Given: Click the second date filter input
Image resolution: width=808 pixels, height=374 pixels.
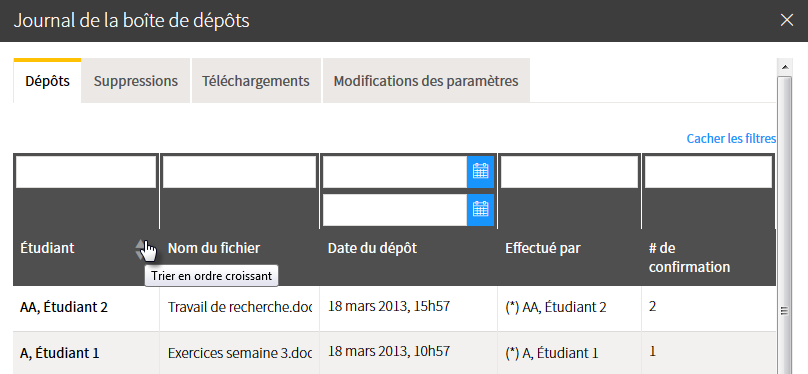Looking at the screenshot, I should (x=395, y=210).
